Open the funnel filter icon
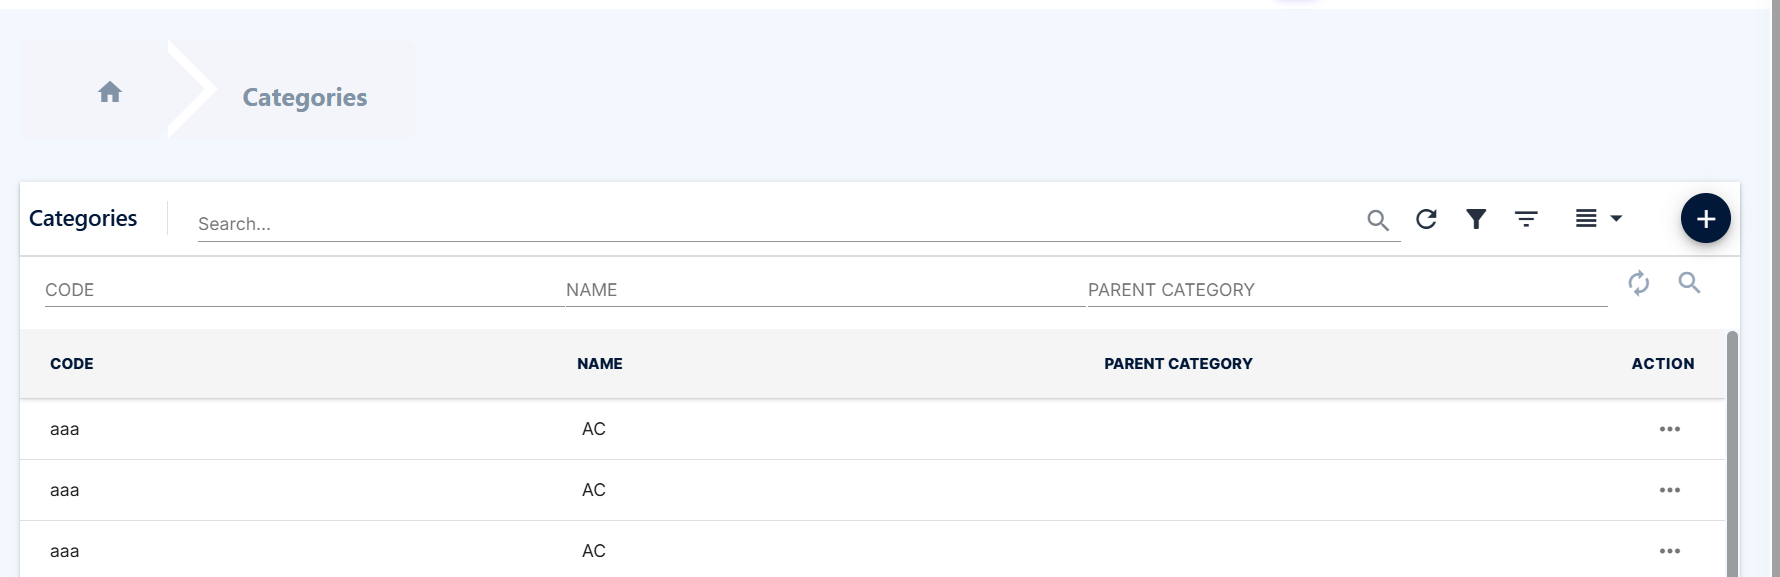The width and height of the screenshot is (1780, 577). click(x=1476, y=219)
